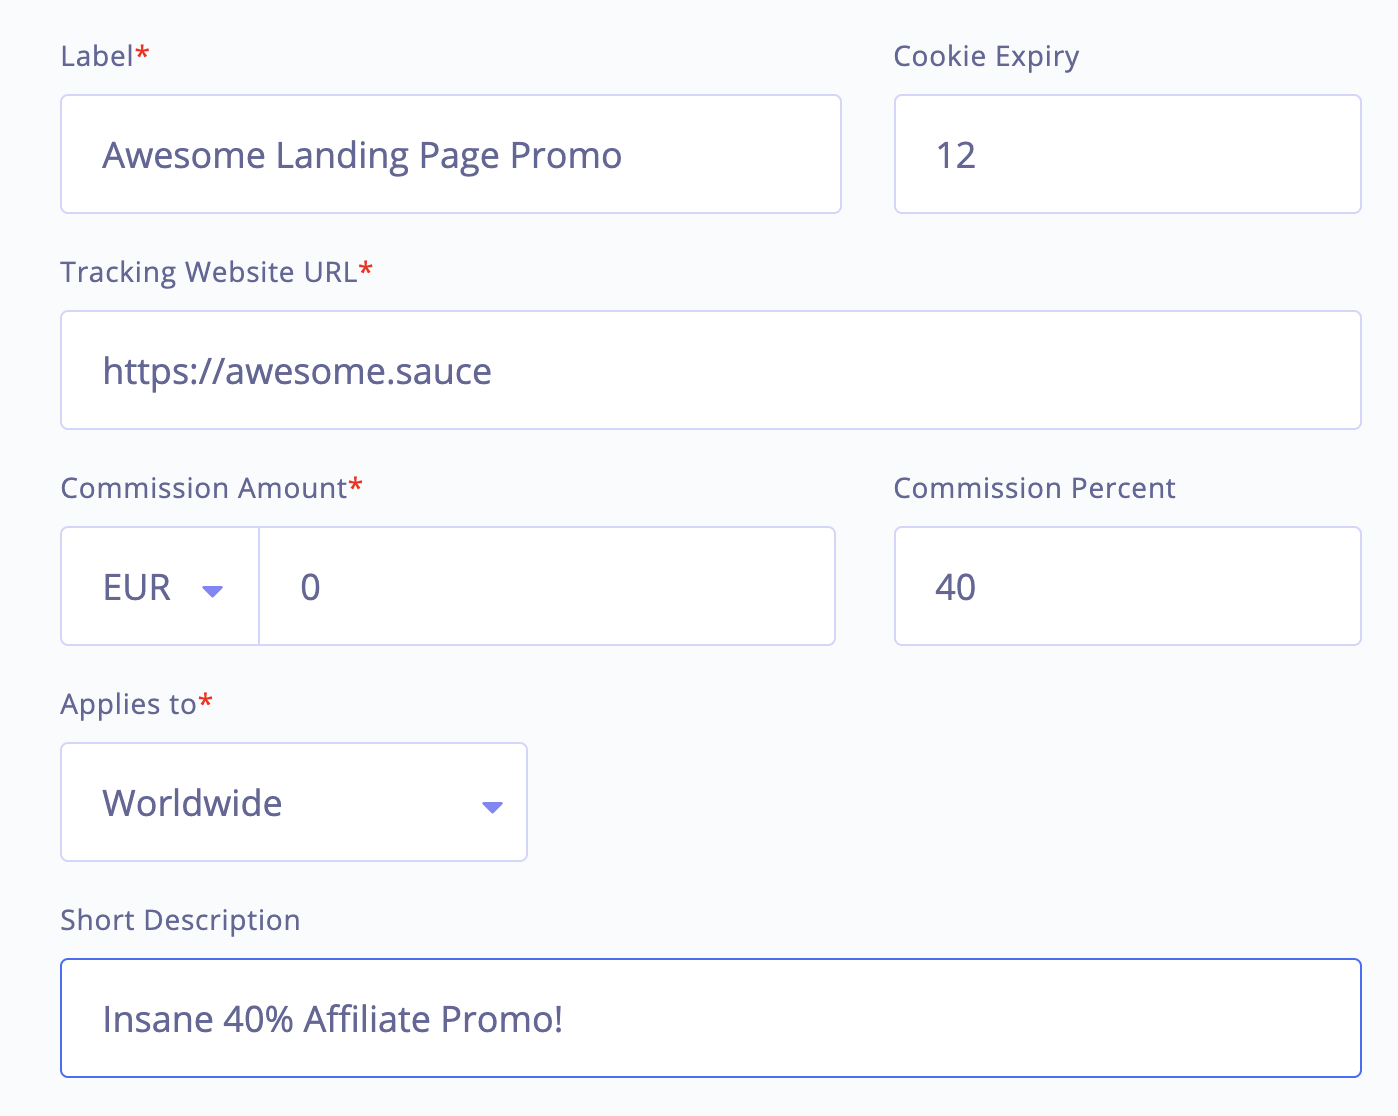
Task: Place cursor on "Insane 40% Affiliate Promo!" text
Action: (333, 1020)
